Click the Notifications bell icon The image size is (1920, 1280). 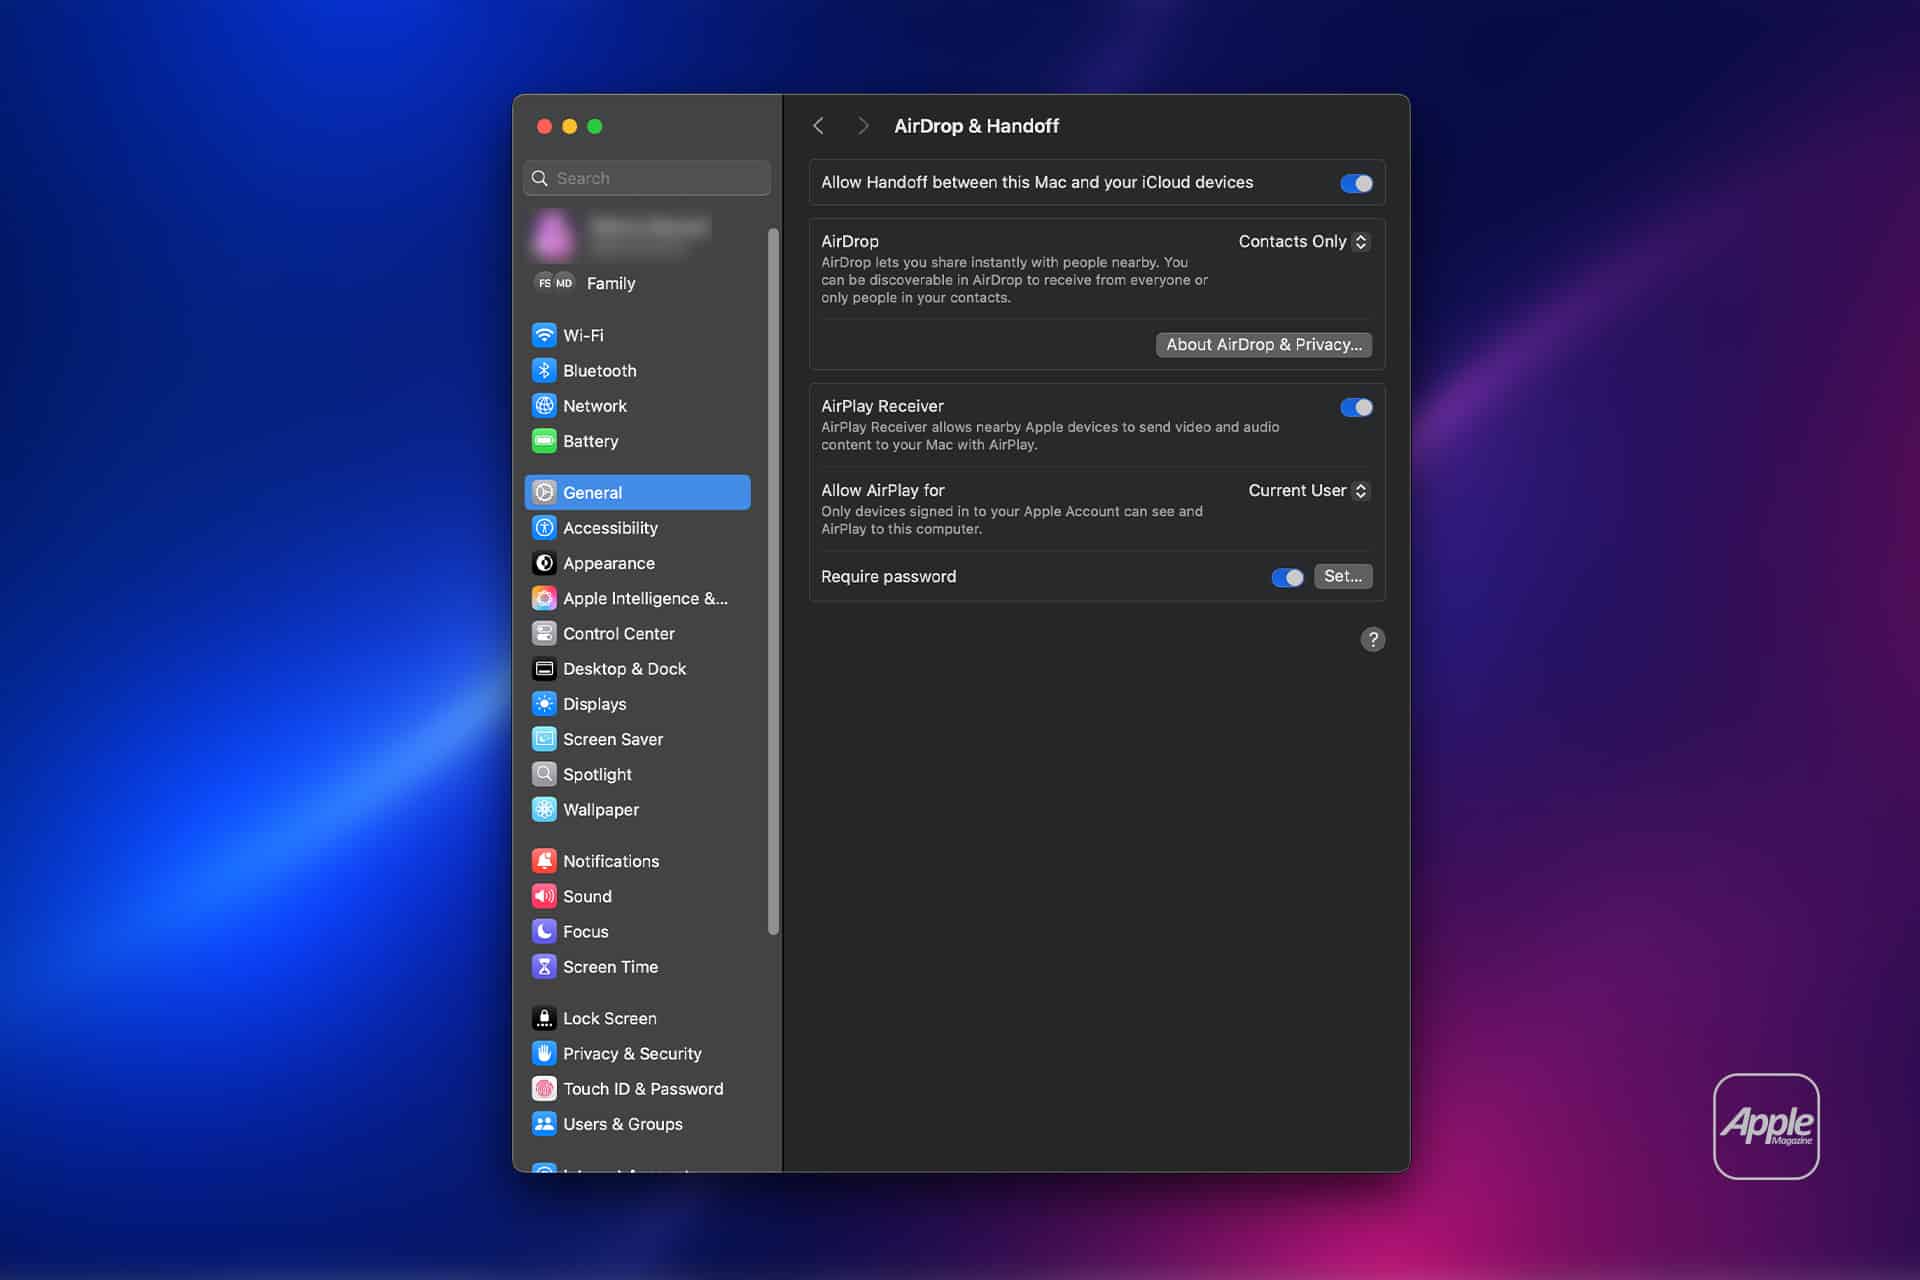click(x=544, y=861)
